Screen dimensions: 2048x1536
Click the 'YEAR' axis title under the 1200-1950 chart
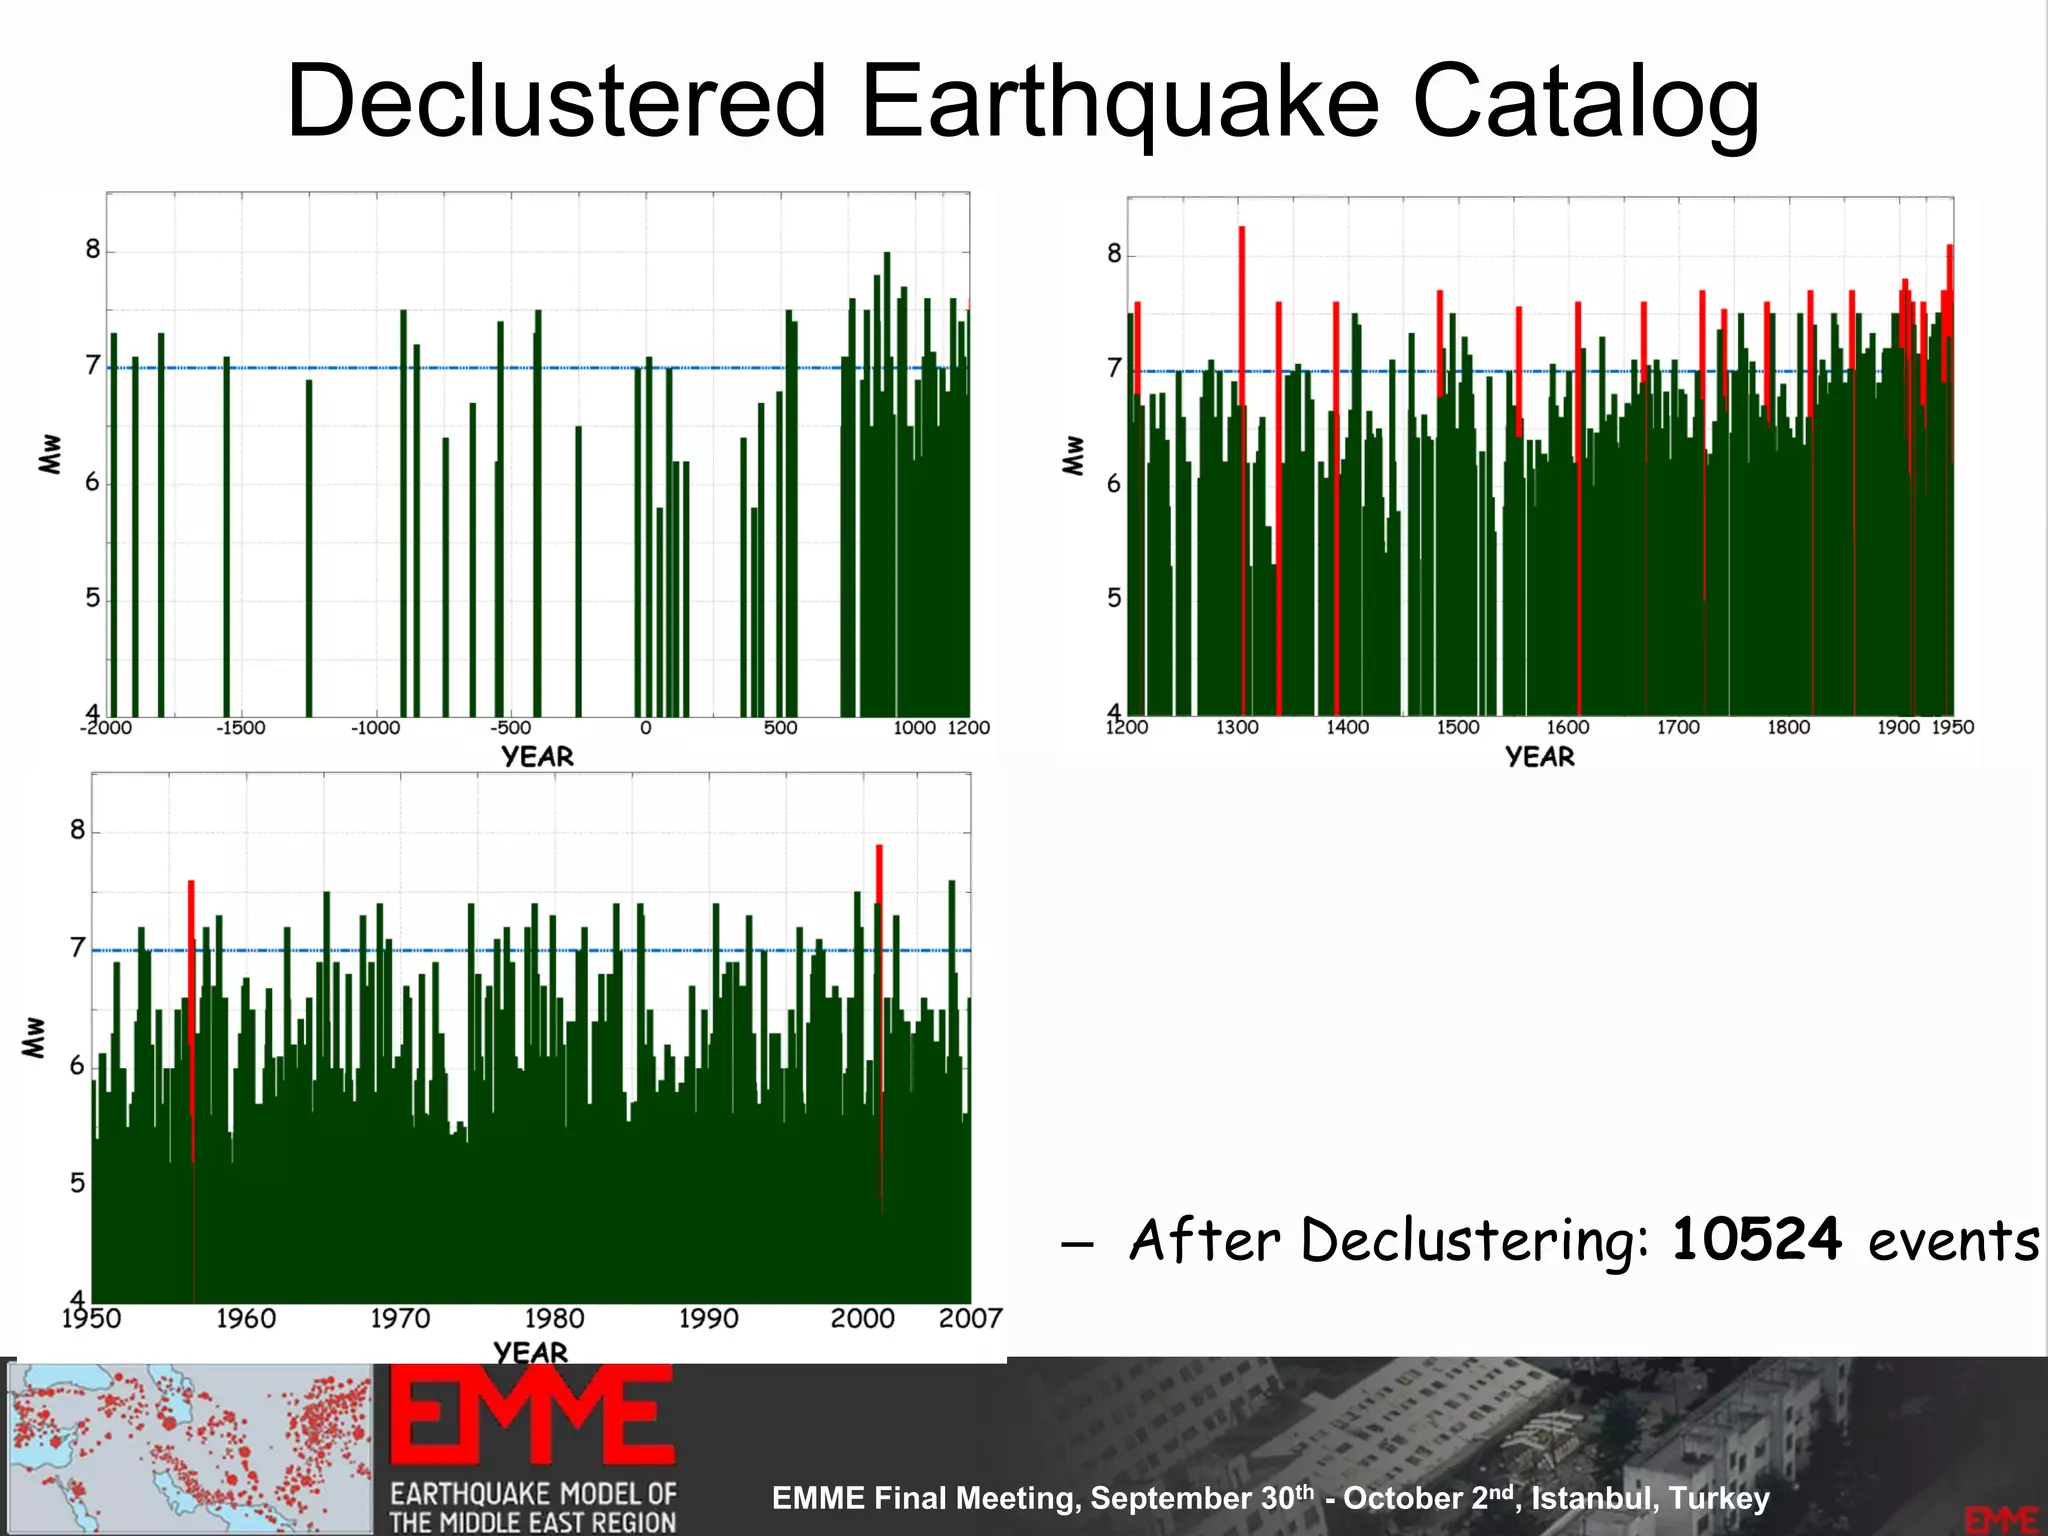click(1540, 756)
